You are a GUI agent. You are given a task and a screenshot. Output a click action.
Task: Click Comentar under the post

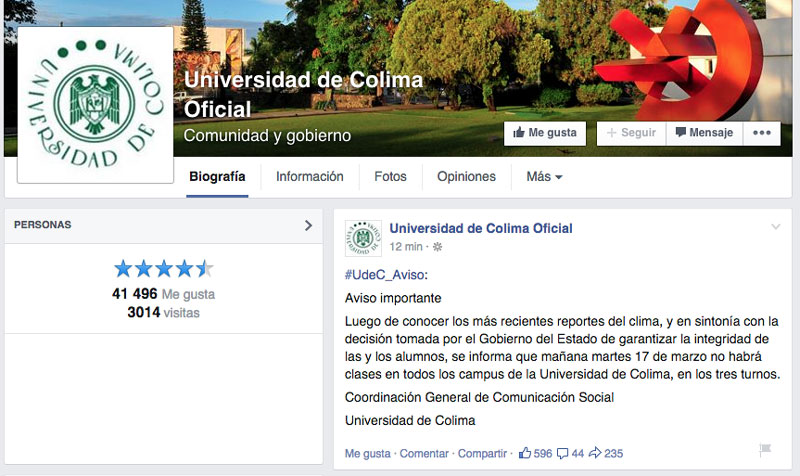pos(424,454)
